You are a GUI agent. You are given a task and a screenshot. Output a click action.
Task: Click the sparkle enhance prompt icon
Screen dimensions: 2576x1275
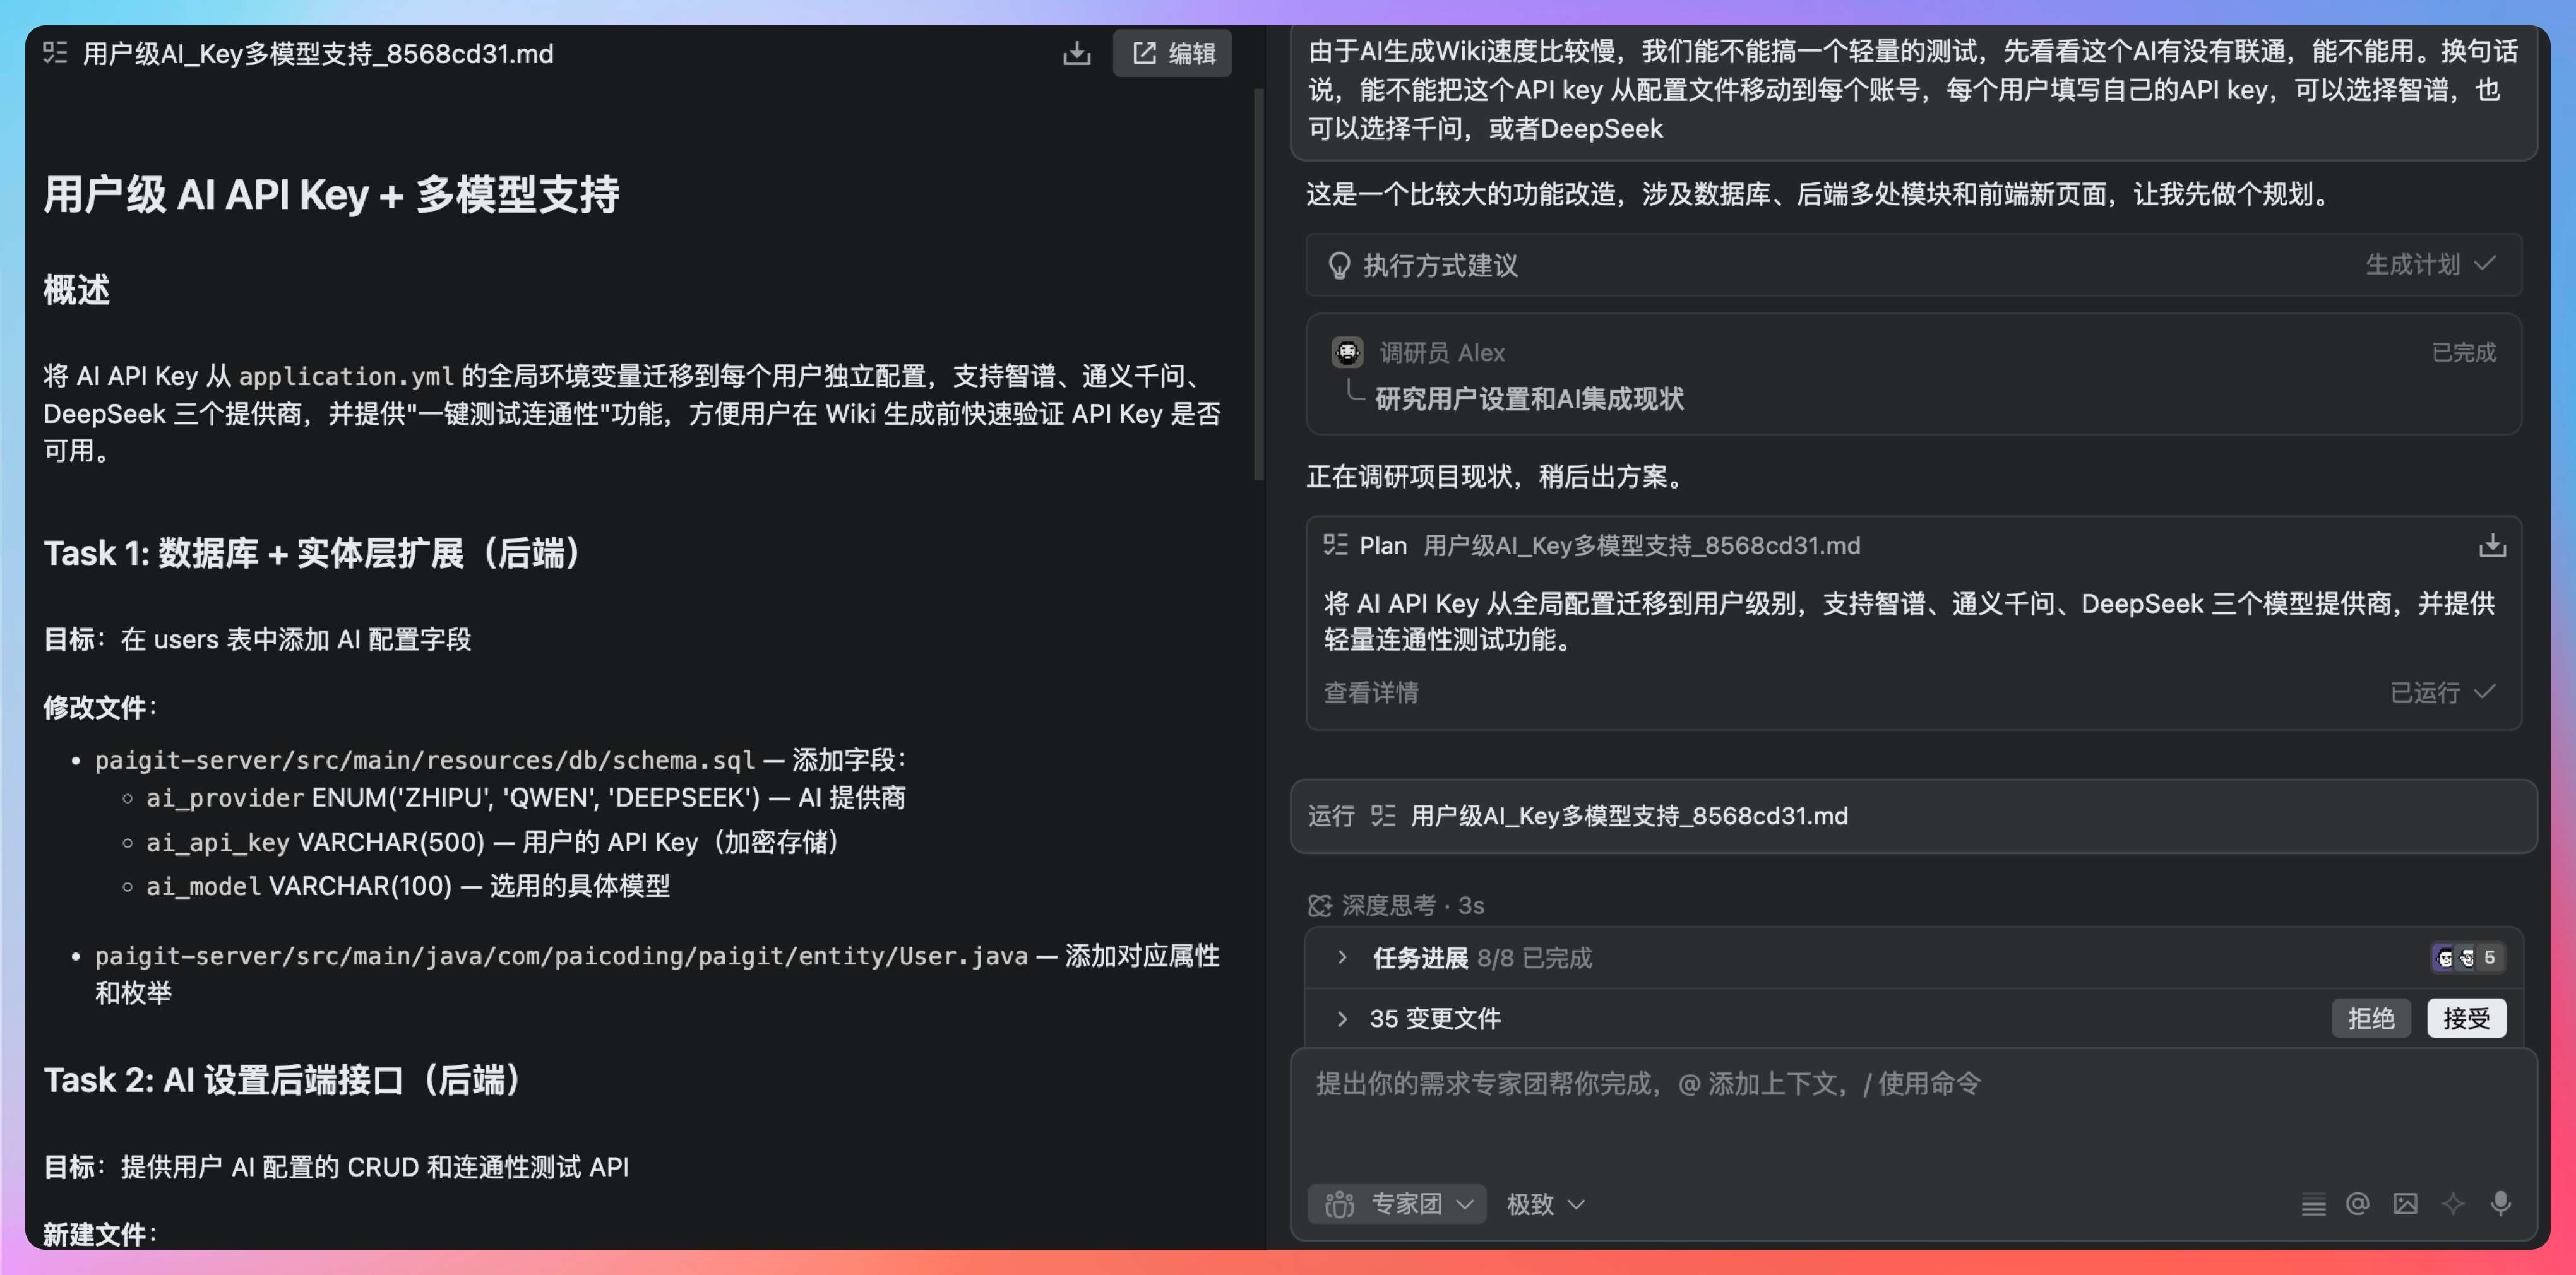click(x=2453, y=1203)
